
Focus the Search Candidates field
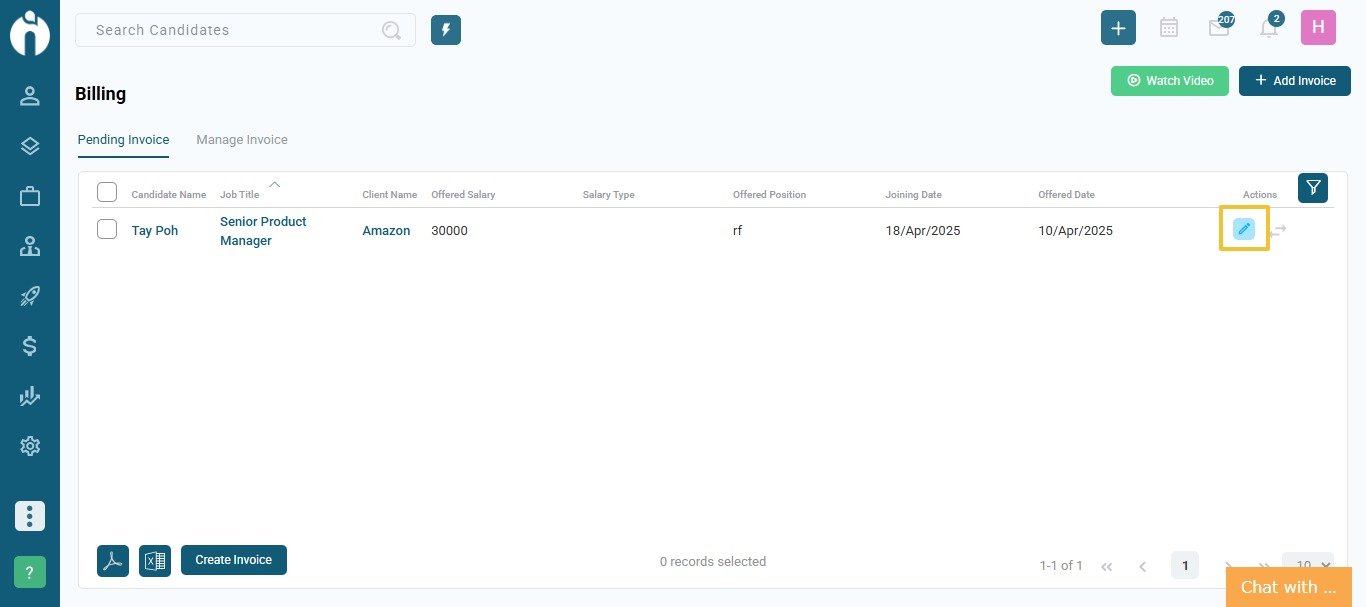click(235, 30)
